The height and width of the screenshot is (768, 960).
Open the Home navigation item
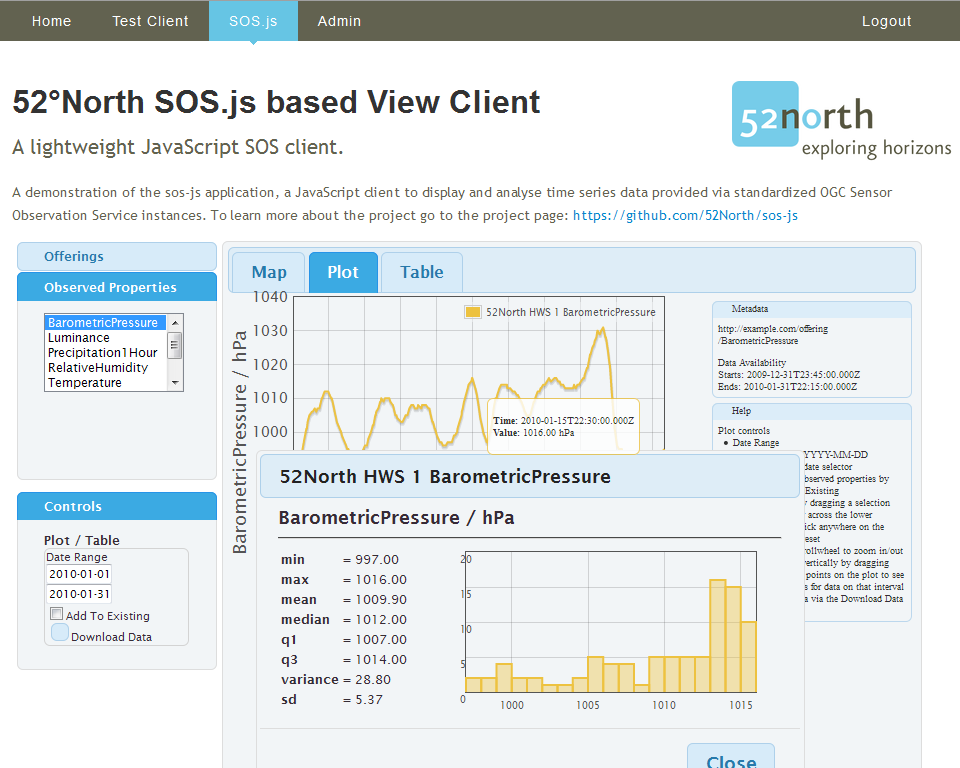pos(51,21)
